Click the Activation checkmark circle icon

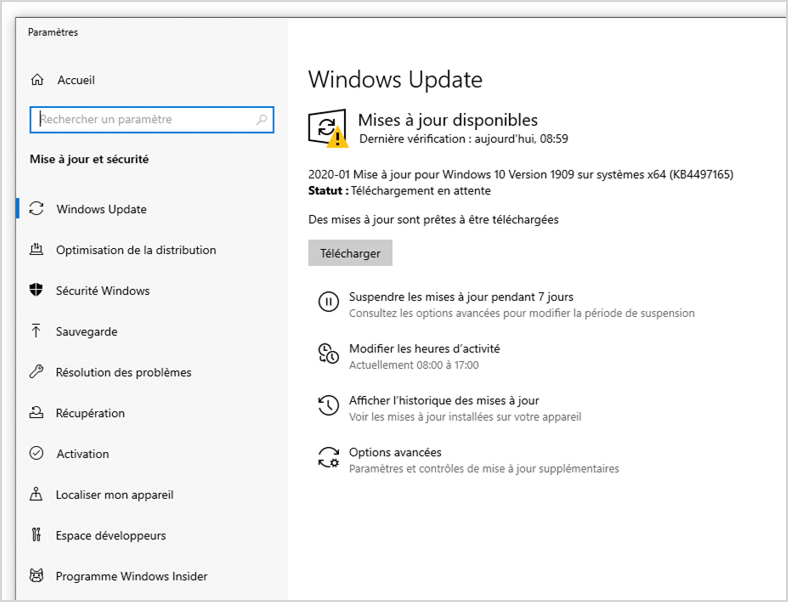(x=36, y=453)
